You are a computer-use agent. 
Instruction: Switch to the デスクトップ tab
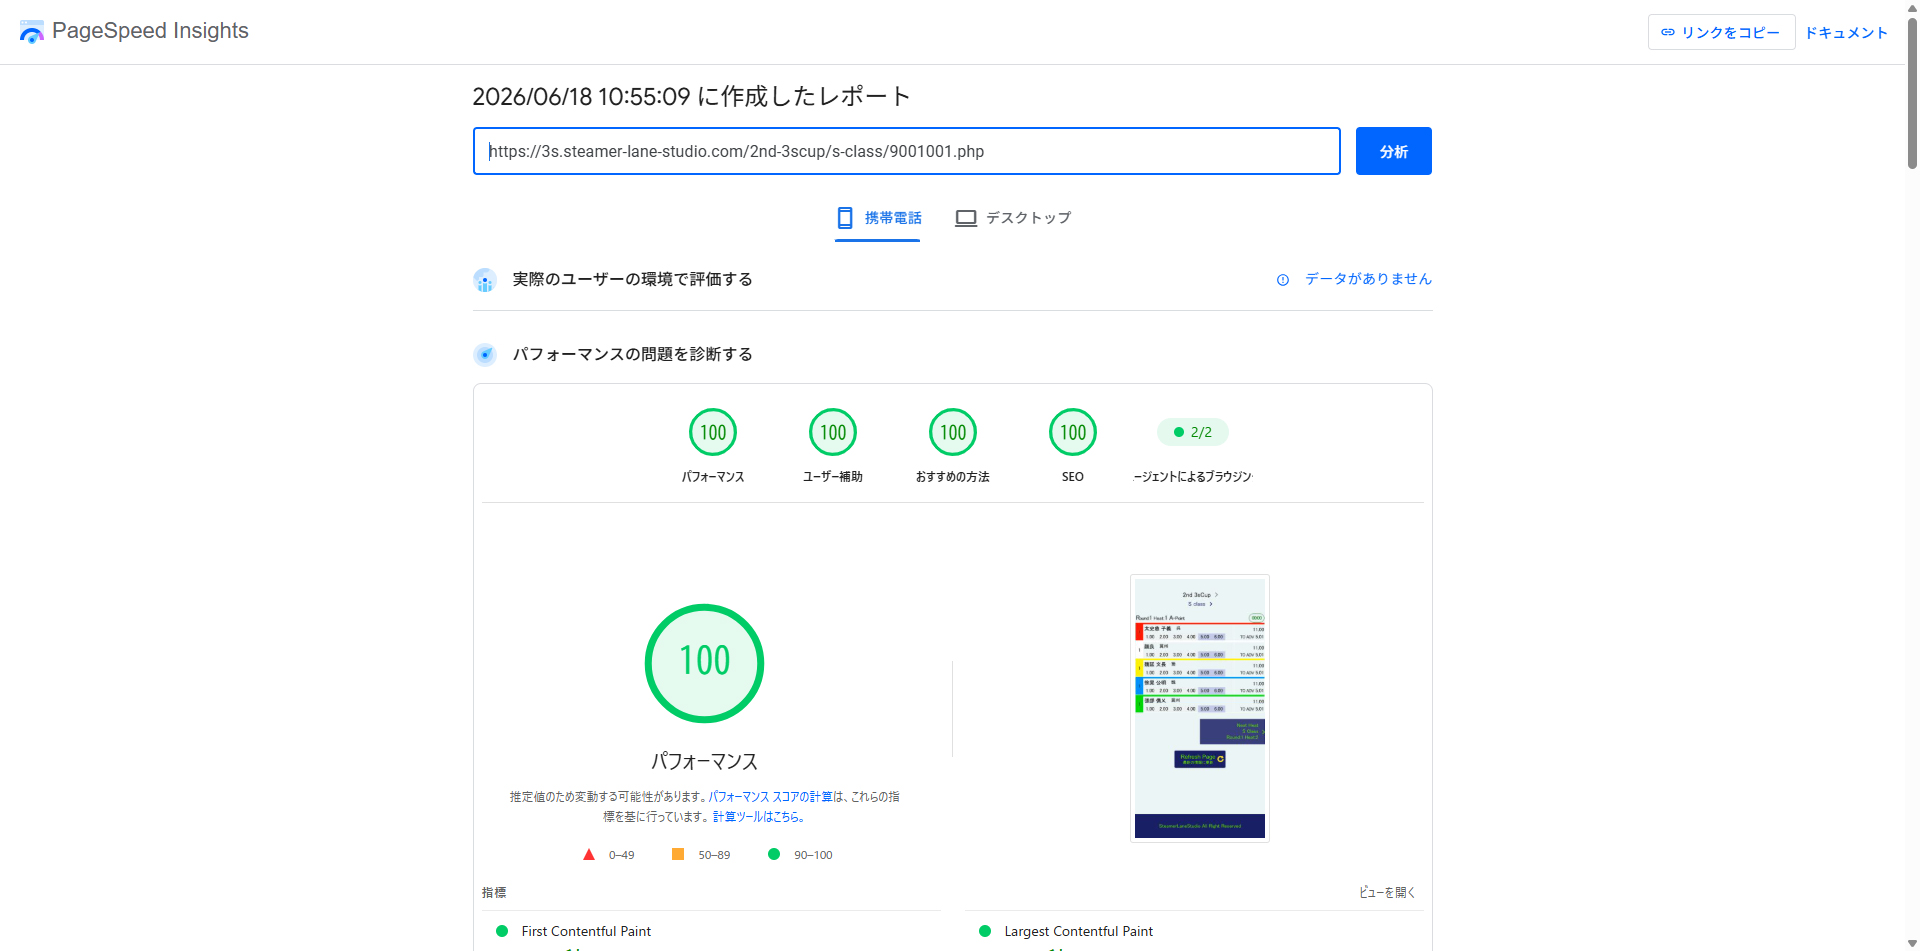1013,218
